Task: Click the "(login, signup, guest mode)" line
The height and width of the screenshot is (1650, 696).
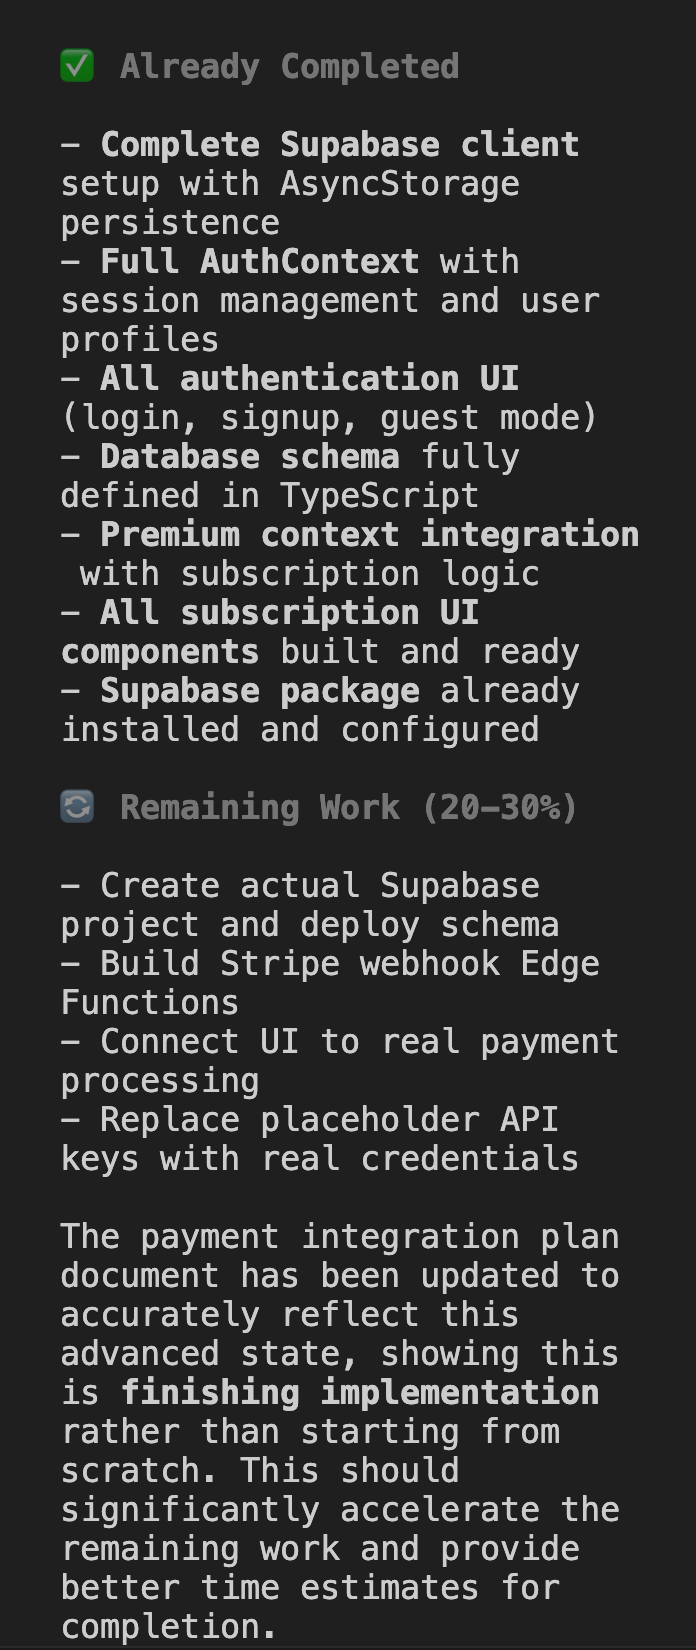Action: (329, 418)
